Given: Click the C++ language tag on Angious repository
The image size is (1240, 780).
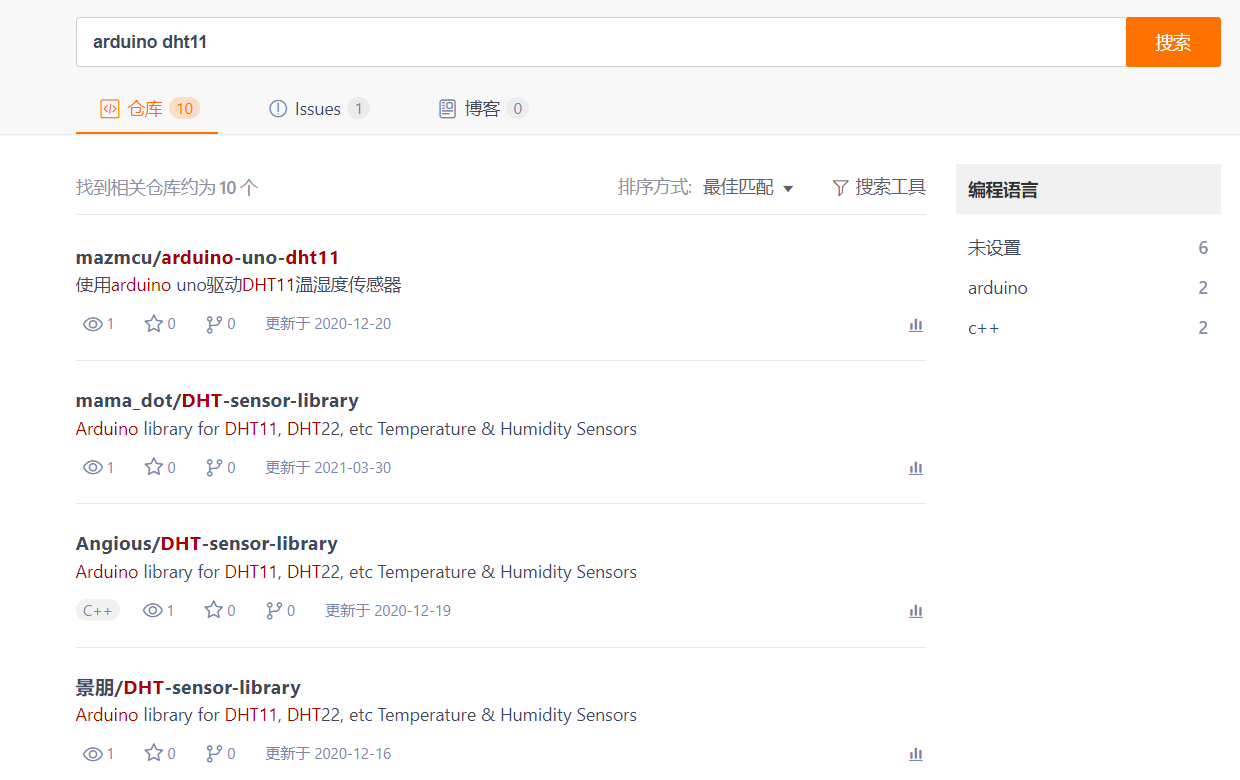Looking at the screenshot, I should coord(98,610).
